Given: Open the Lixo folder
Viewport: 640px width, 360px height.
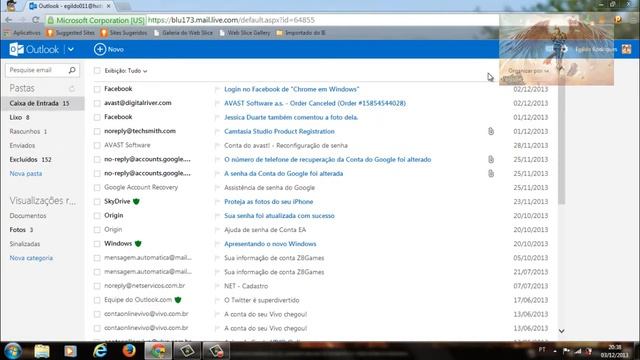Looking at the screenshot, I should 19,118.
